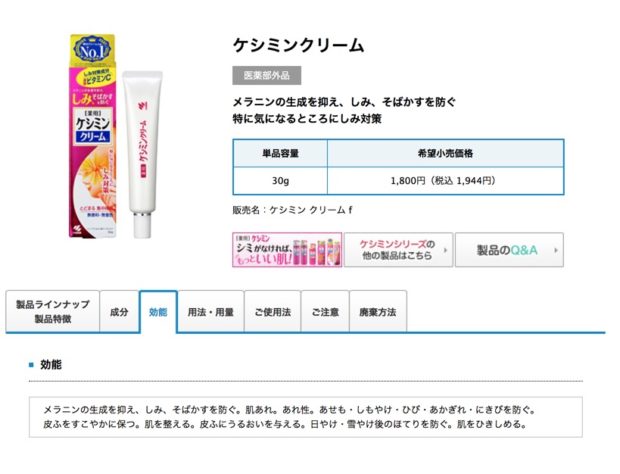Click the 30g capacity cell

tap(280, 181)
